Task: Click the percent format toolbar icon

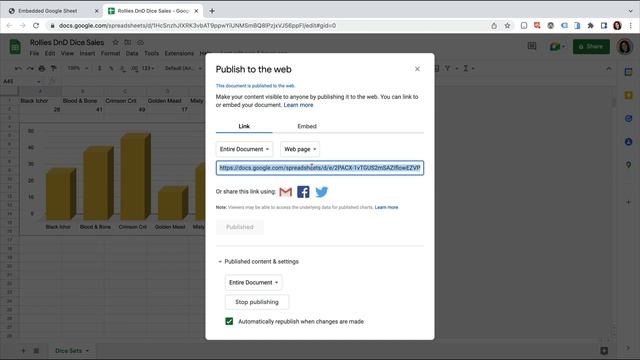Action: pos(111,69)
